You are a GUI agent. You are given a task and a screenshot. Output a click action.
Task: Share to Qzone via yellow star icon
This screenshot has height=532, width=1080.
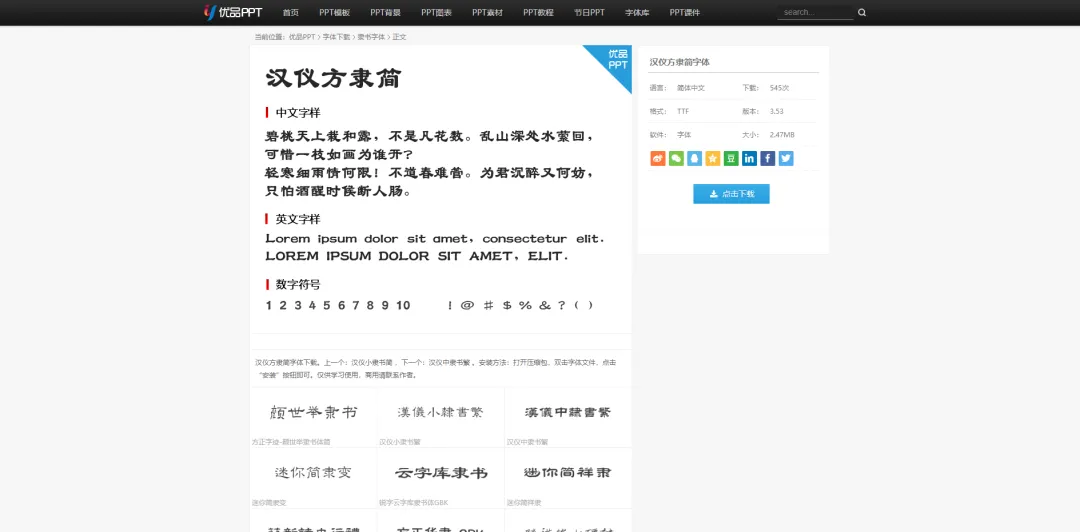[713, 158]
